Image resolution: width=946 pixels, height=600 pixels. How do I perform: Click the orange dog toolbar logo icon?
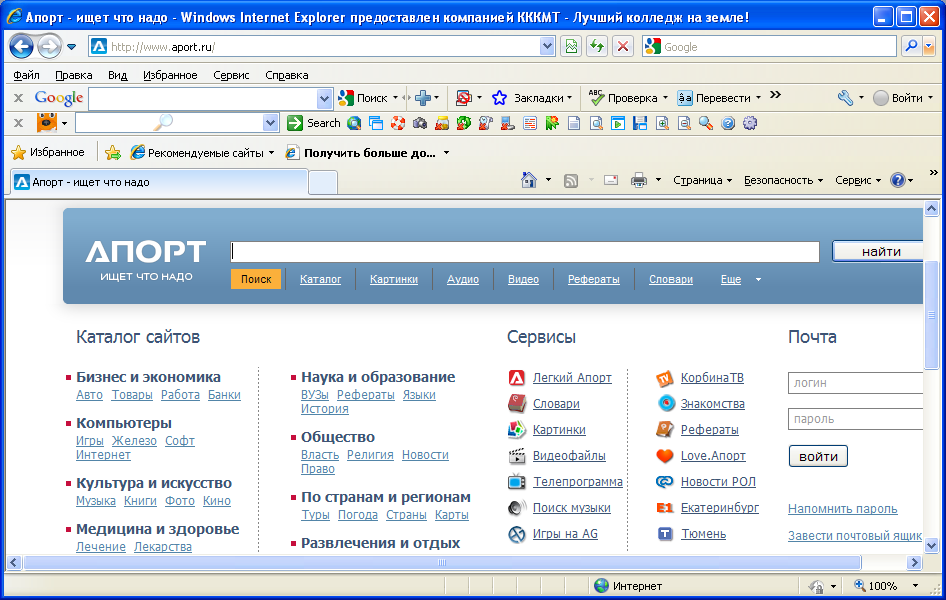pyautogui.click(x=46, y=122)
